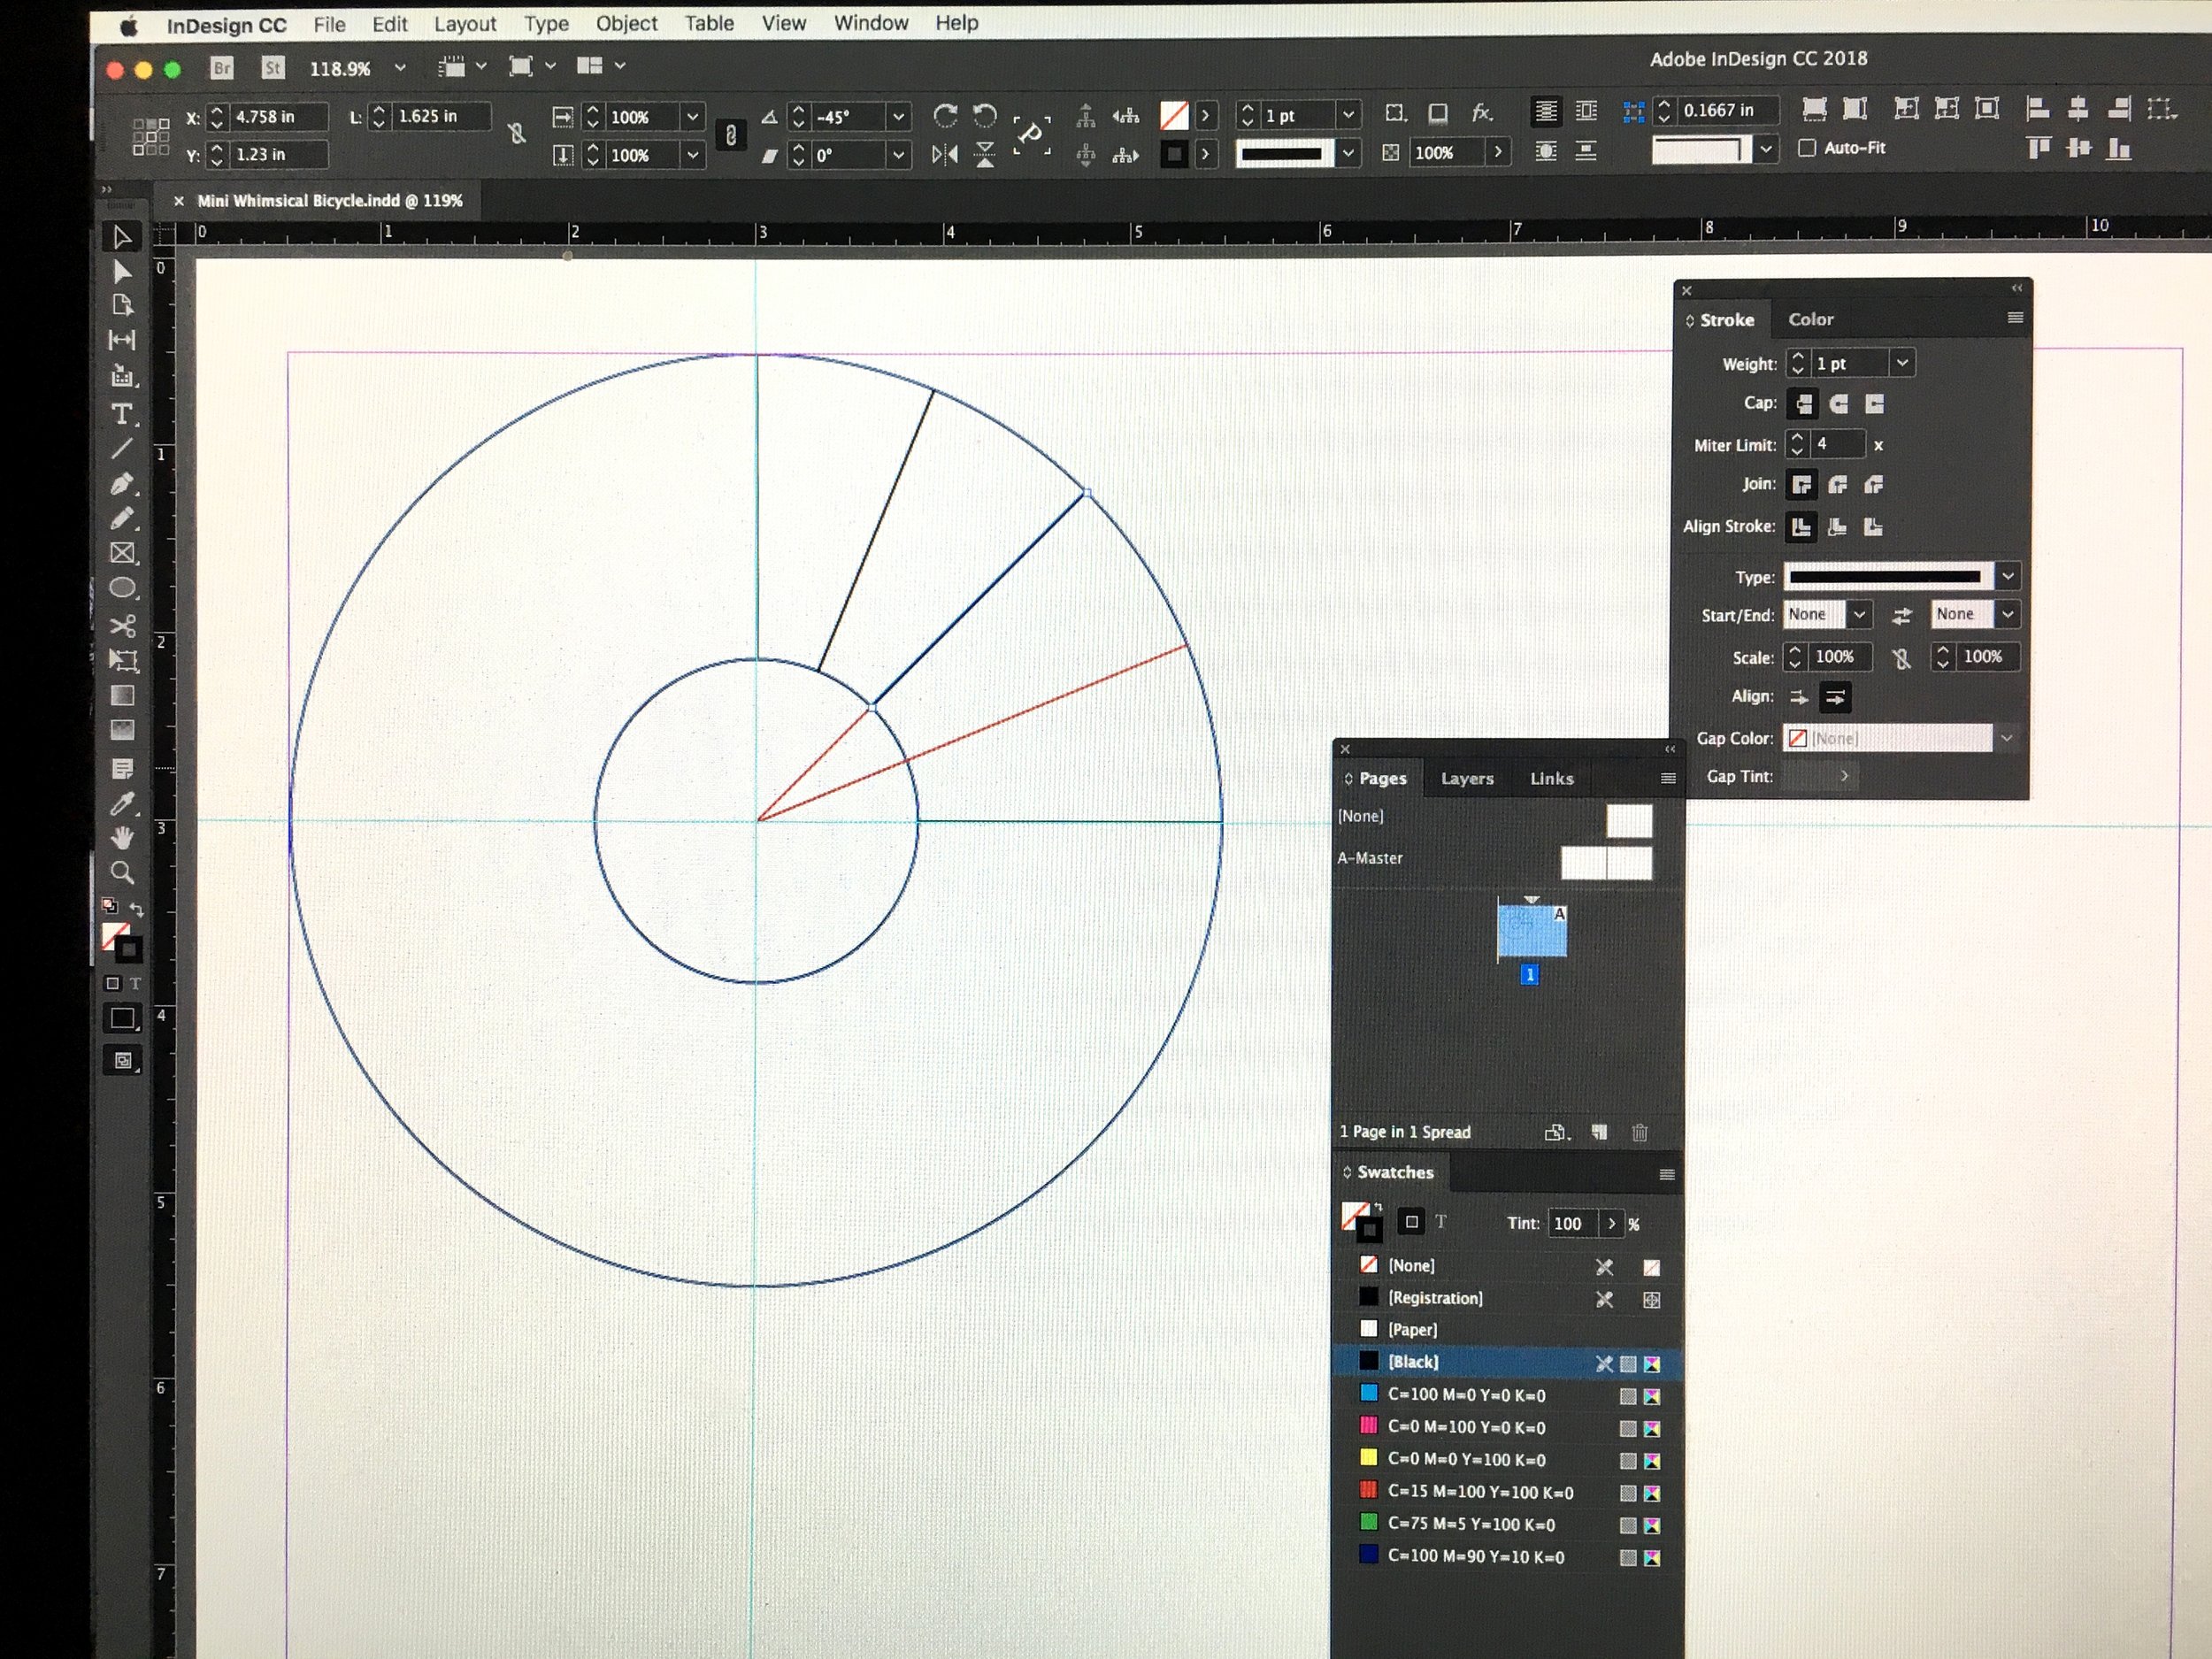Select the Ellipse tool

pos(122,588)
